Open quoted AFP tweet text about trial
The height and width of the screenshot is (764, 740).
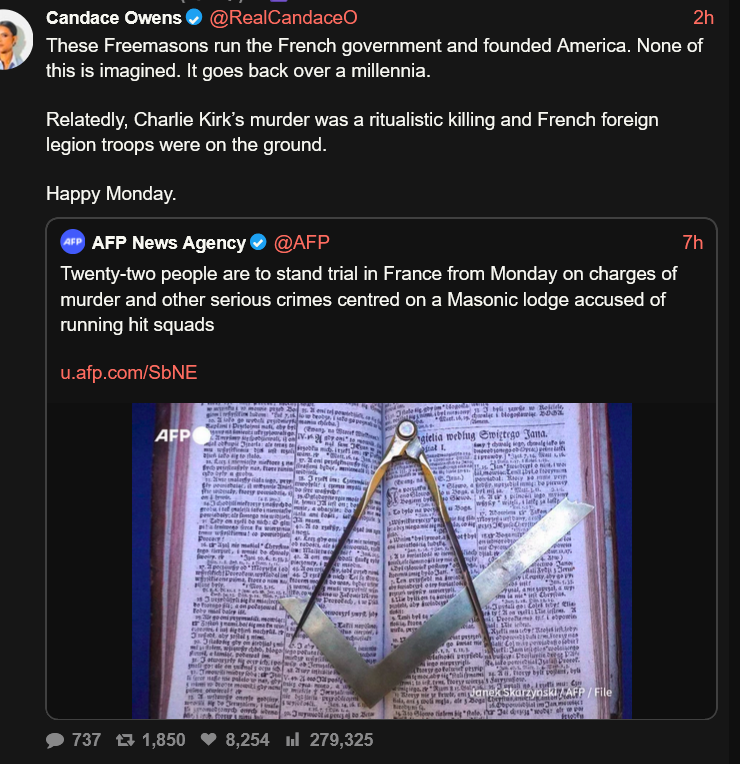(369, 299)
